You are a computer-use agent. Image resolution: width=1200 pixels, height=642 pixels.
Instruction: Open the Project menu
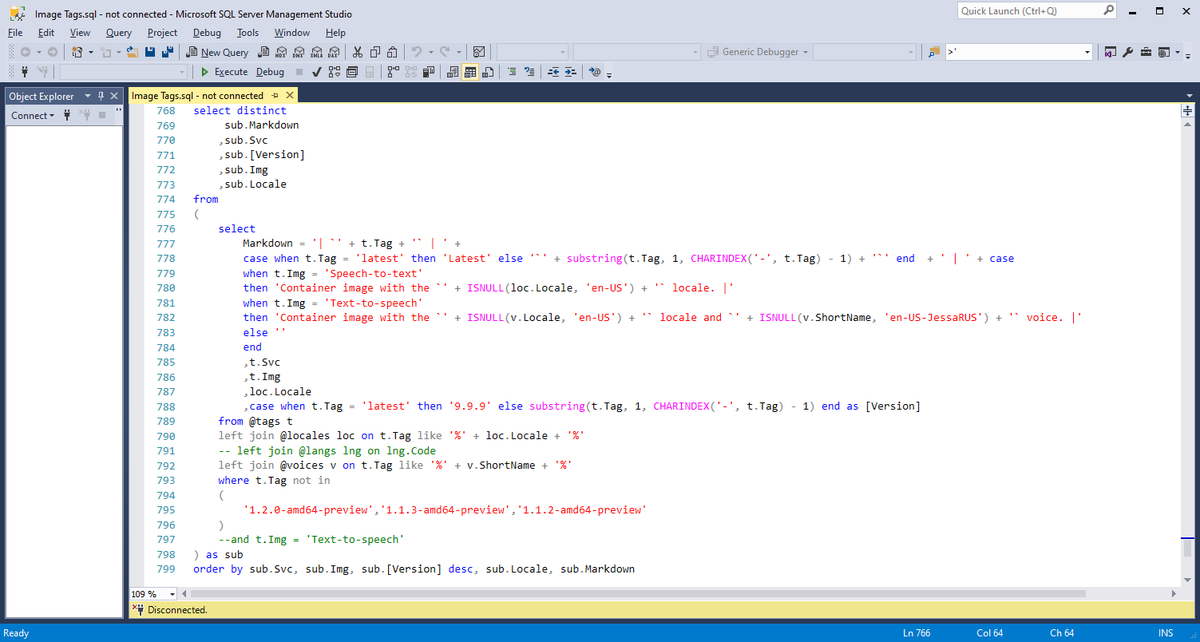163,32
